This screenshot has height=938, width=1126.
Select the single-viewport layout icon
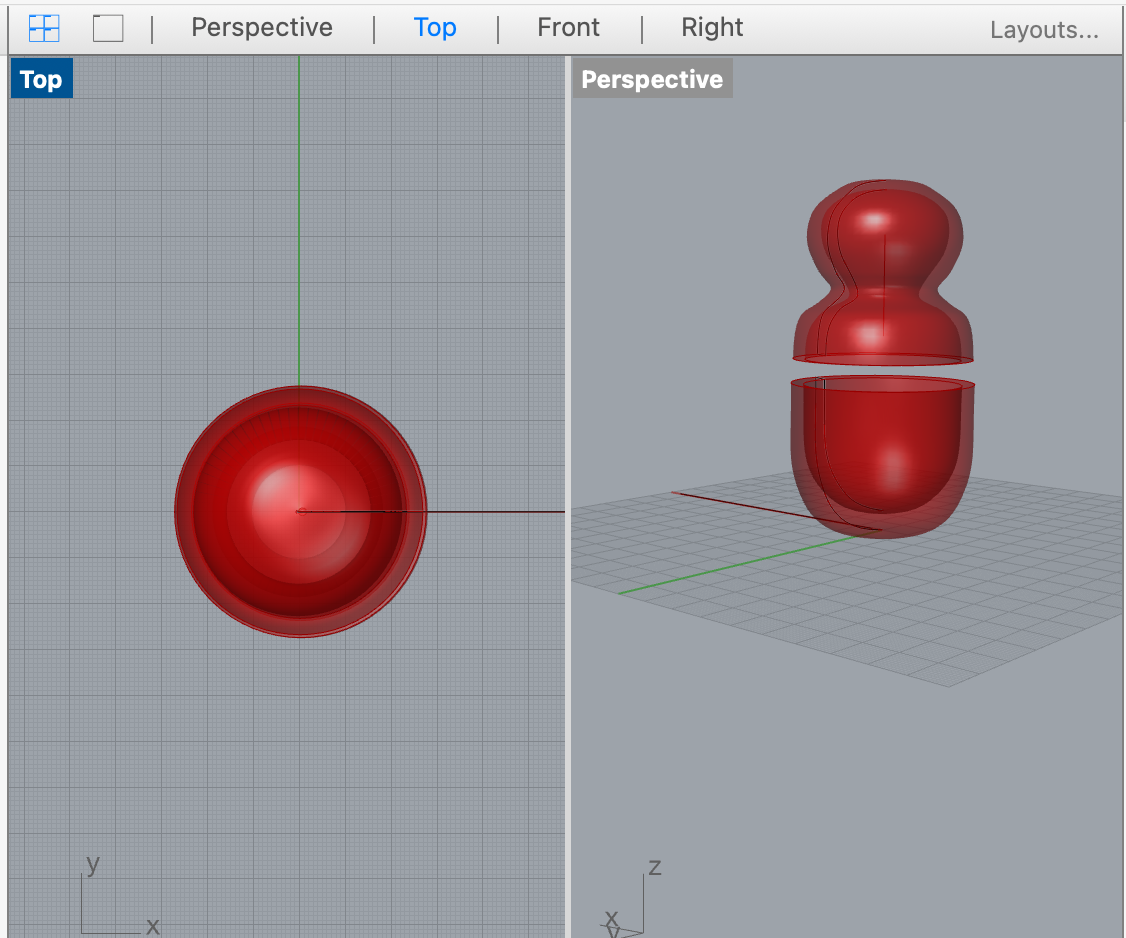(x=107, y=28)
